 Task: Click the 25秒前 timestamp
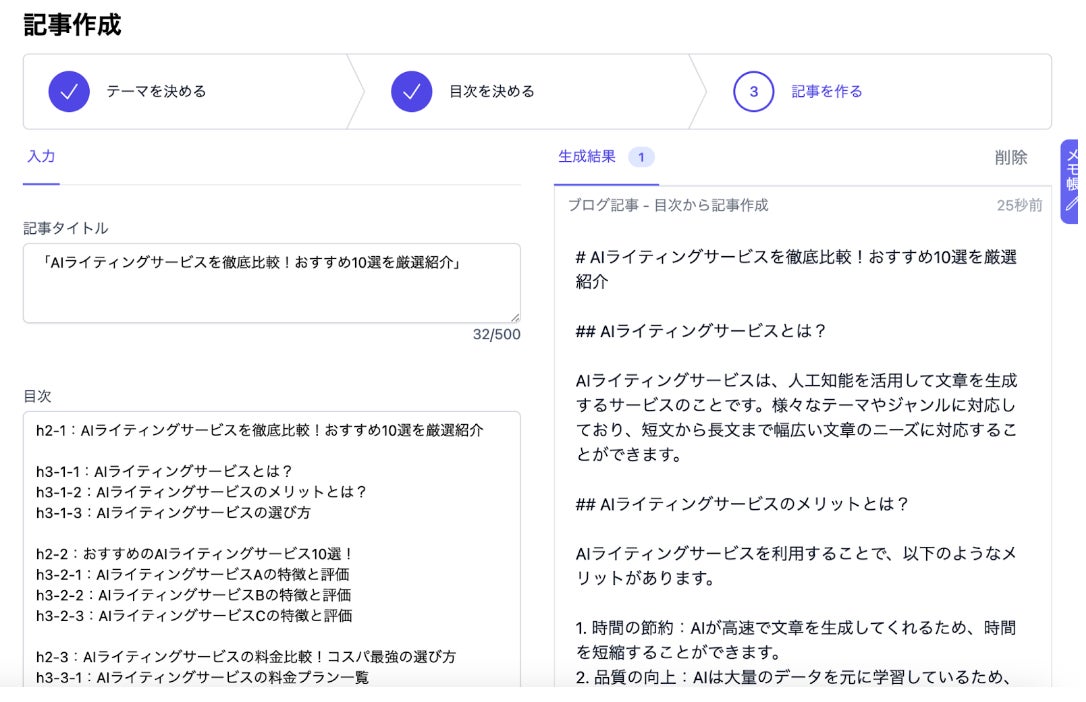1019,206
